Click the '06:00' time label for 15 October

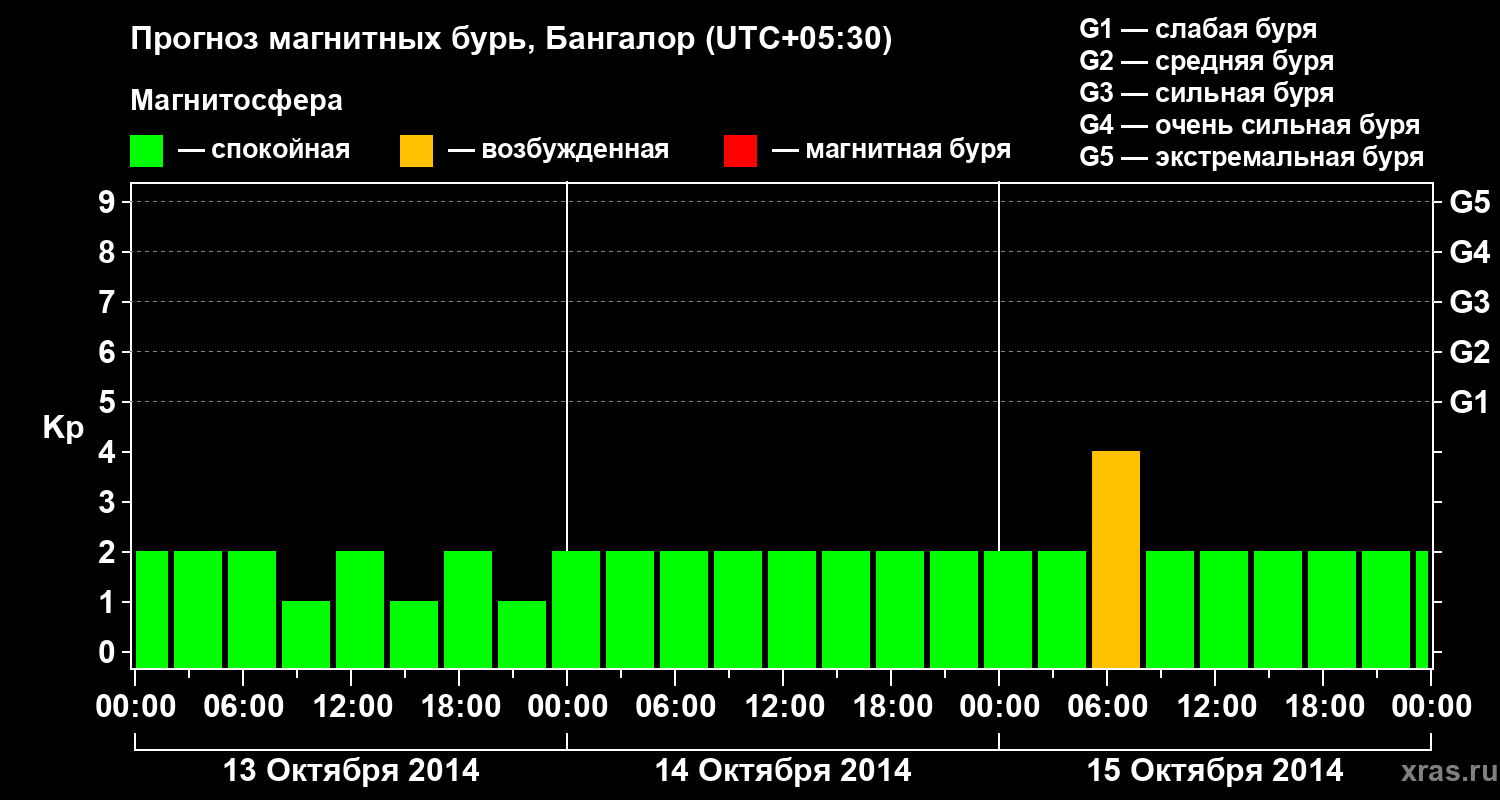1107,707
